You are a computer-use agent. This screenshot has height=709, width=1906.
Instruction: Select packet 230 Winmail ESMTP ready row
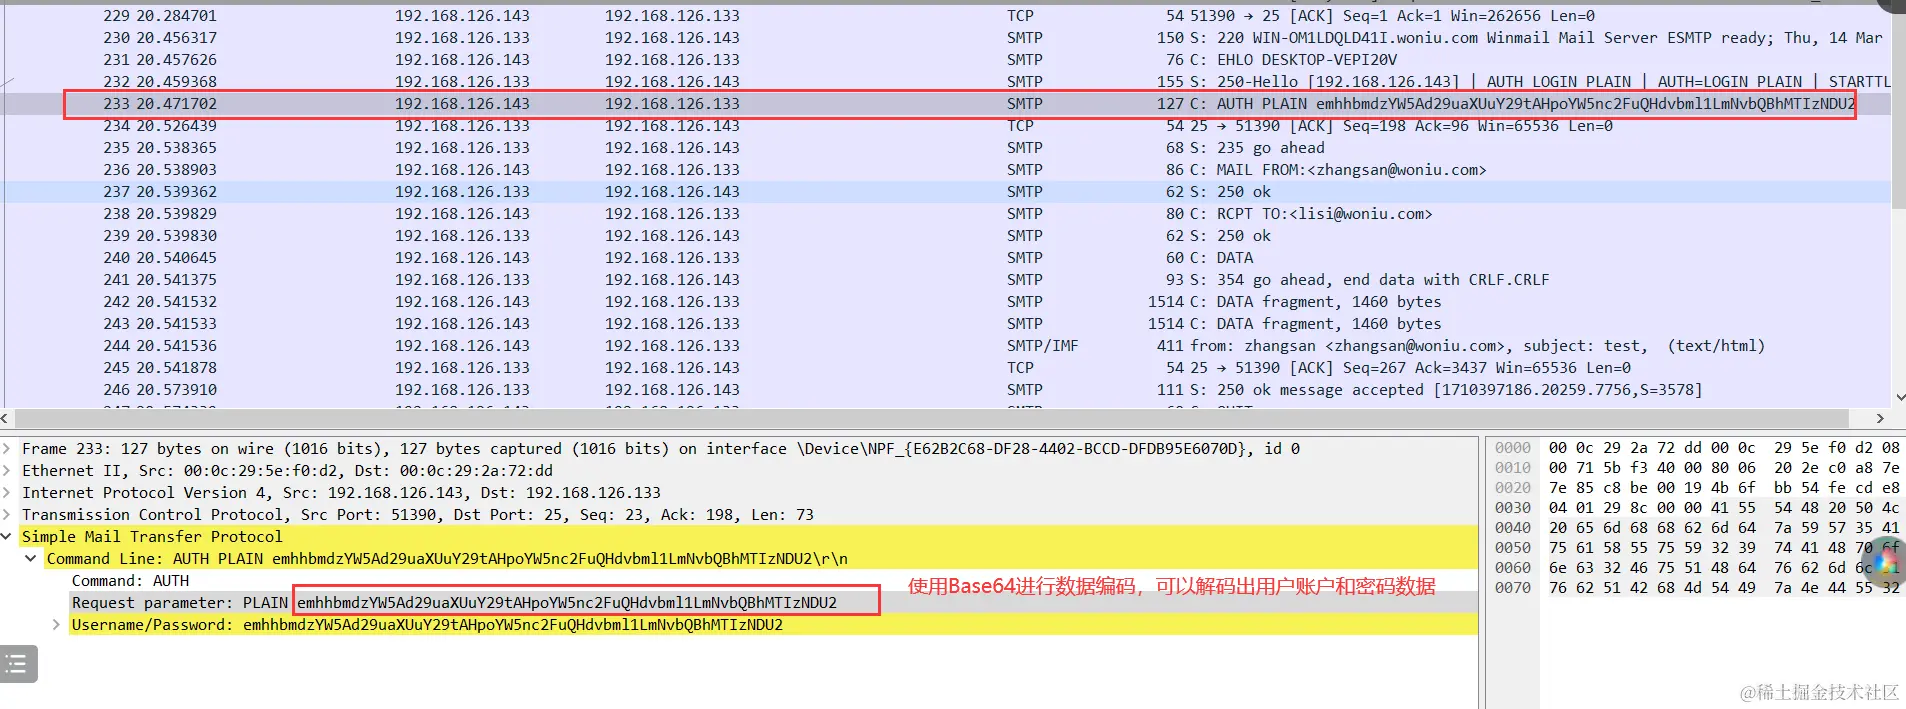[x=947, y=38]
